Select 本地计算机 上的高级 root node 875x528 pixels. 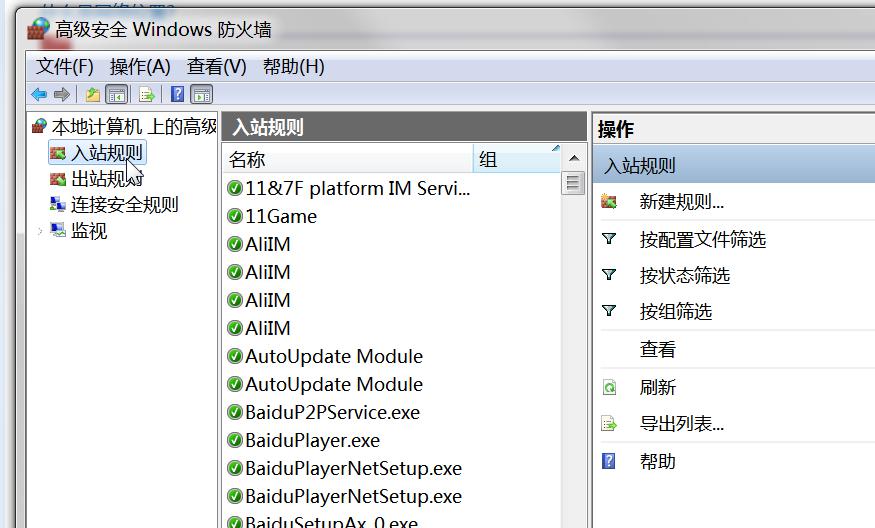click(134, 127)
